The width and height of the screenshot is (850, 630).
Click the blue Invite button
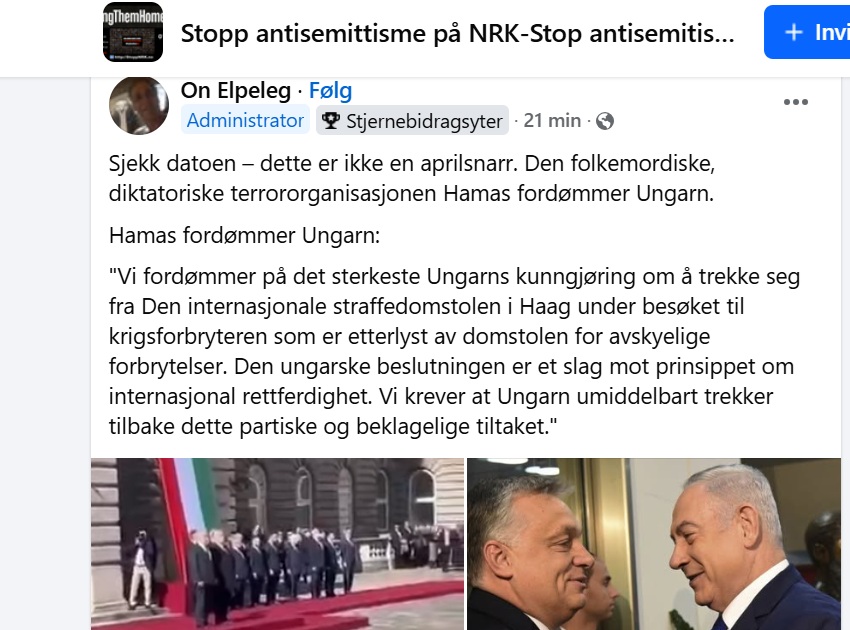[x=808, y=32]
